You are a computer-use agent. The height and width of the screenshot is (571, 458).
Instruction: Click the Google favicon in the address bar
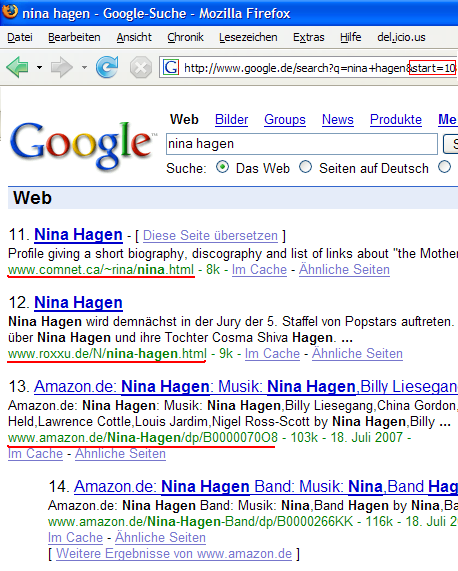pyautogui.click(x=171, y=67)
